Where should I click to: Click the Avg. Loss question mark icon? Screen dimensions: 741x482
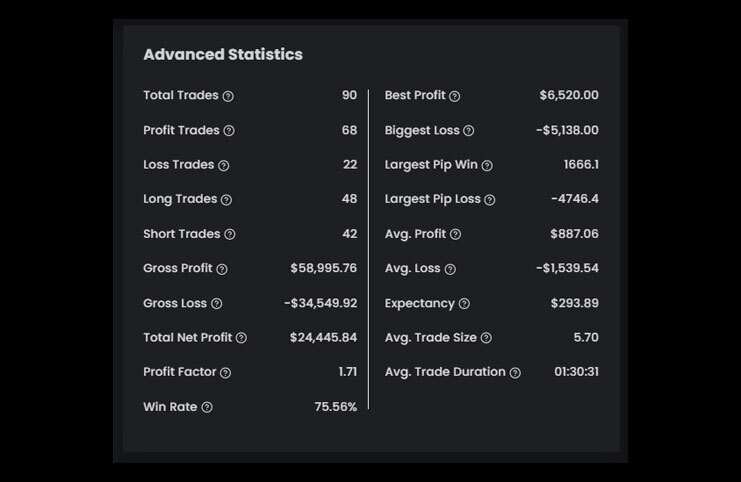[450, 269]
